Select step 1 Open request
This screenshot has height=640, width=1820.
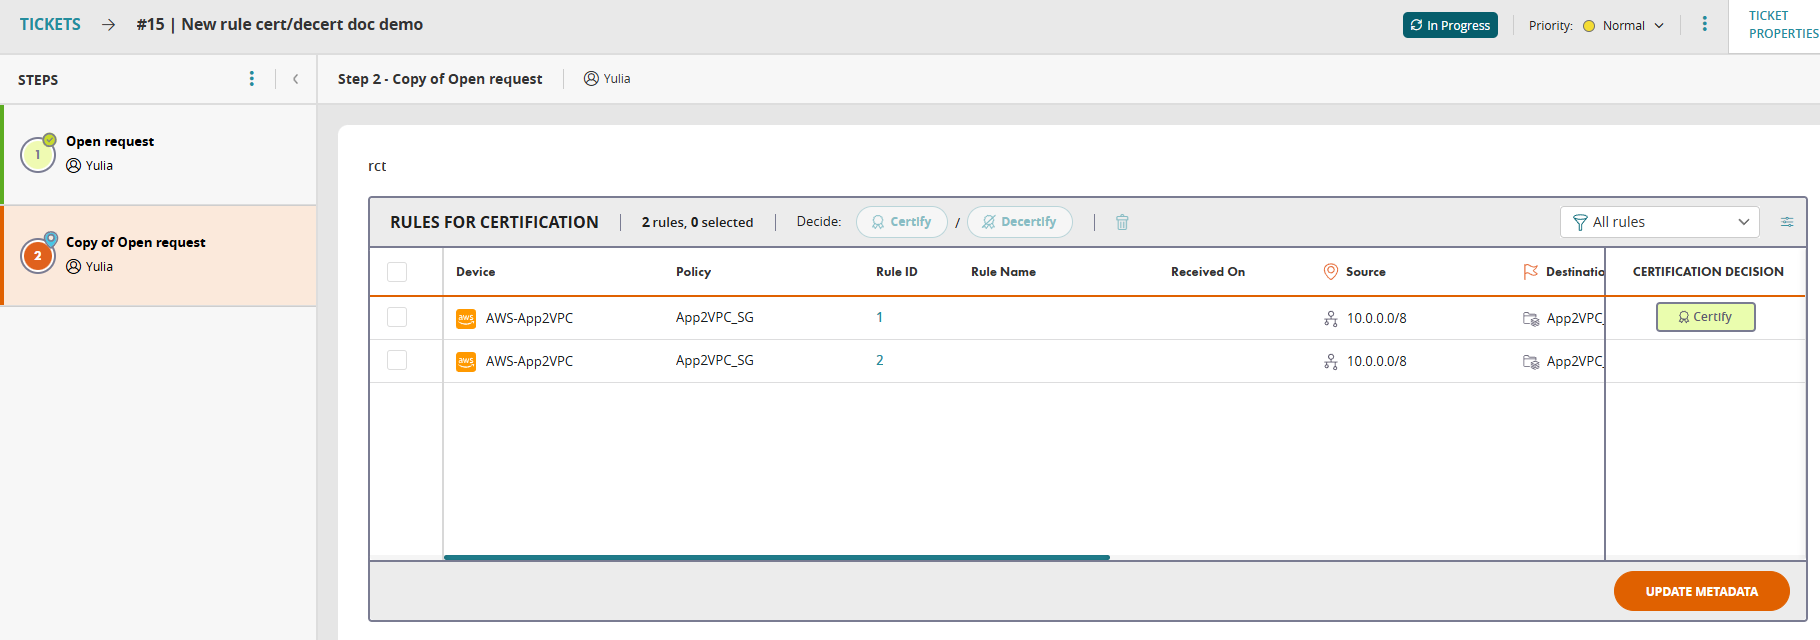(x=110, y=153)
